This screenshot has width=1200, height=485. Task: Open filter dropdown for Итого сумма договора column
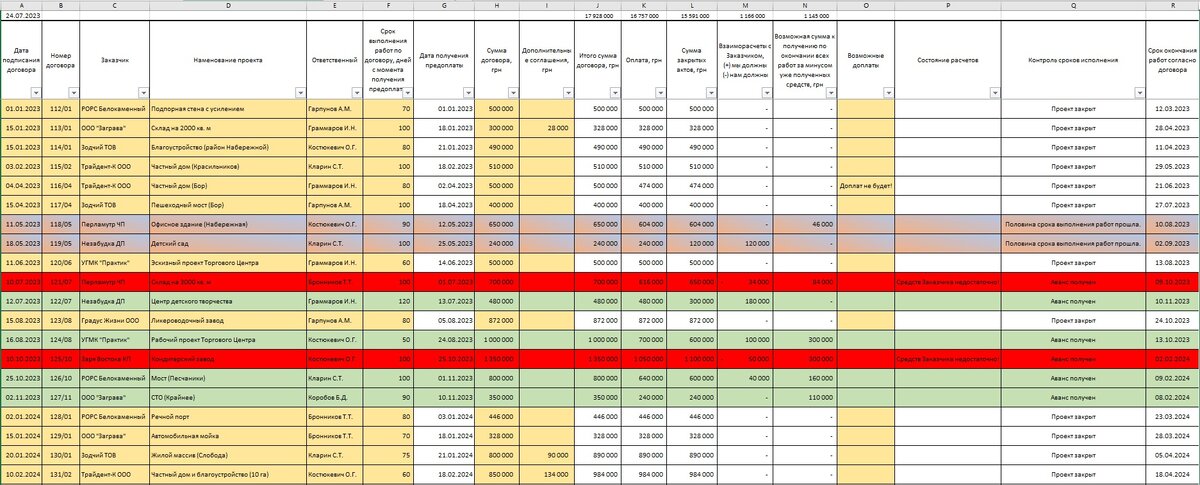[x=615, y=93]
